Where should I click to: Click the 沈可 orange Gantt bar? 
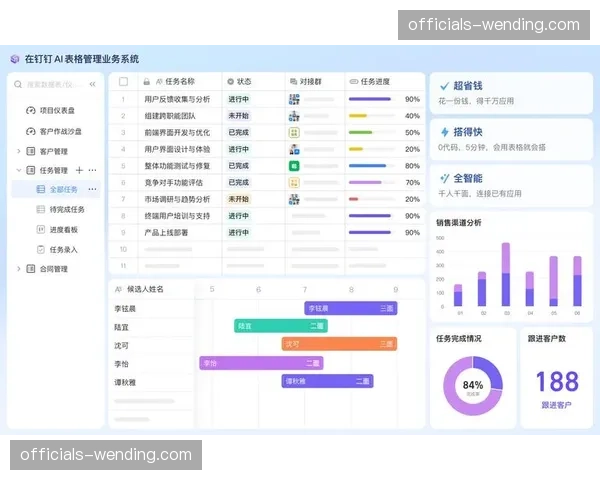[339, 344]
